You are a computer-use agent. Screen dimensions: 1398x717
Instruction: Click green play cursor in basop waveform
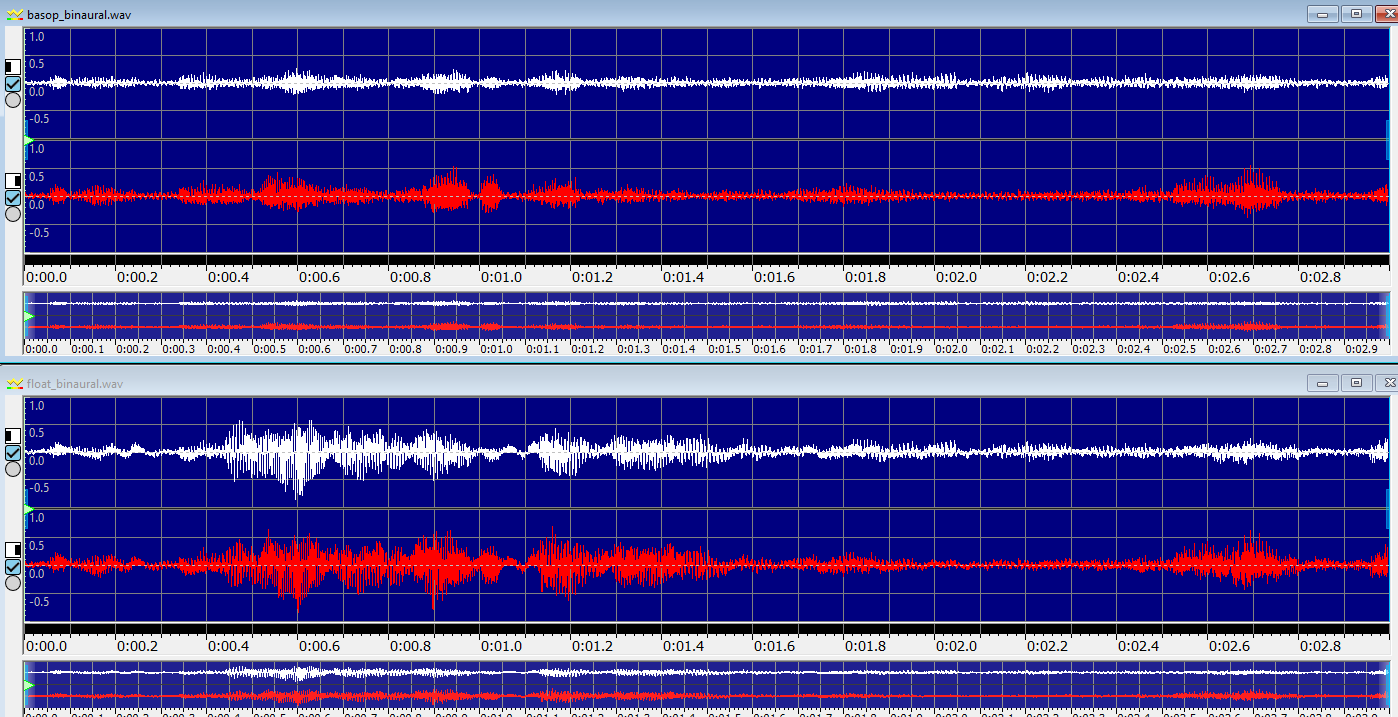point(29,140)
